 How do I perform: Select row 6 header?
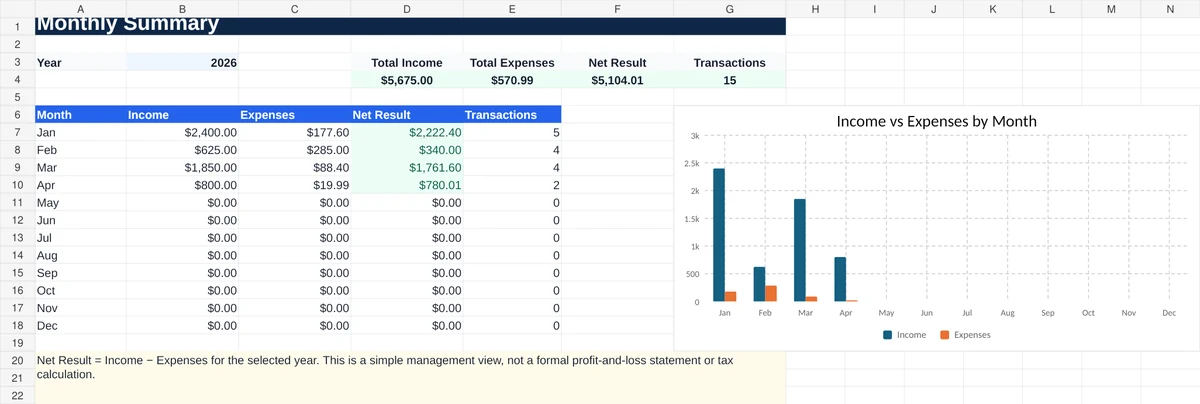pos(17,115)
